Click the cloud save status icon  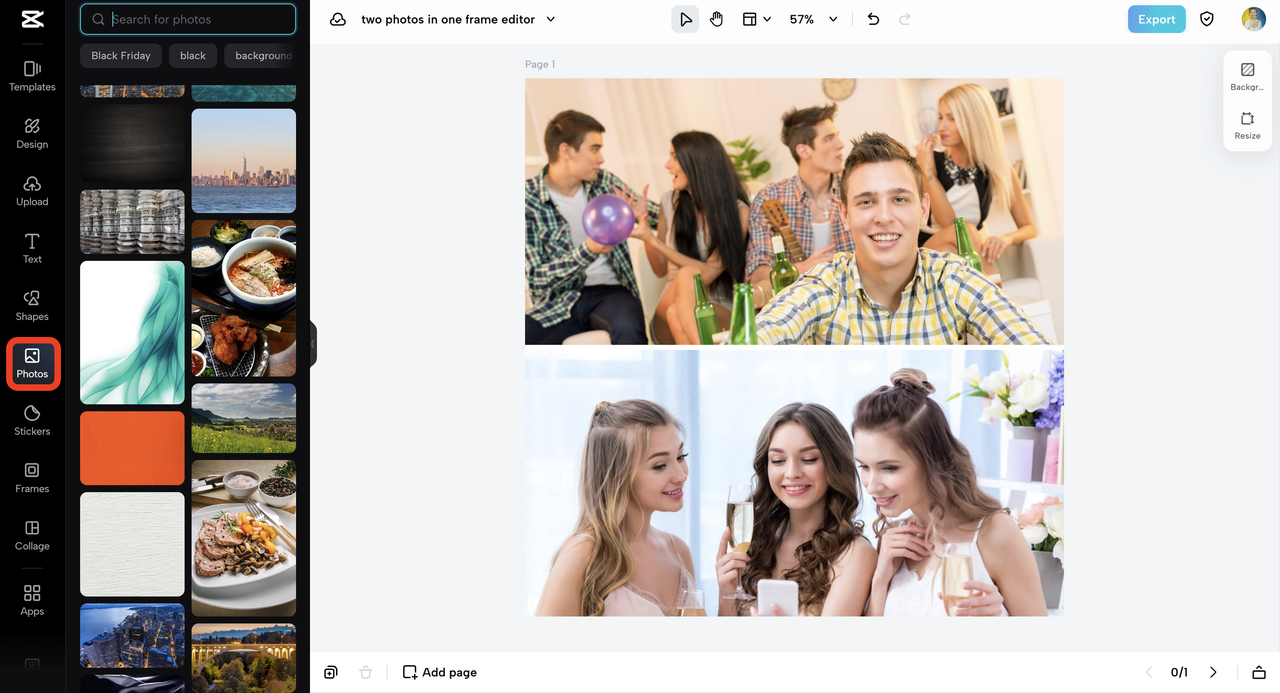(338, 19)
